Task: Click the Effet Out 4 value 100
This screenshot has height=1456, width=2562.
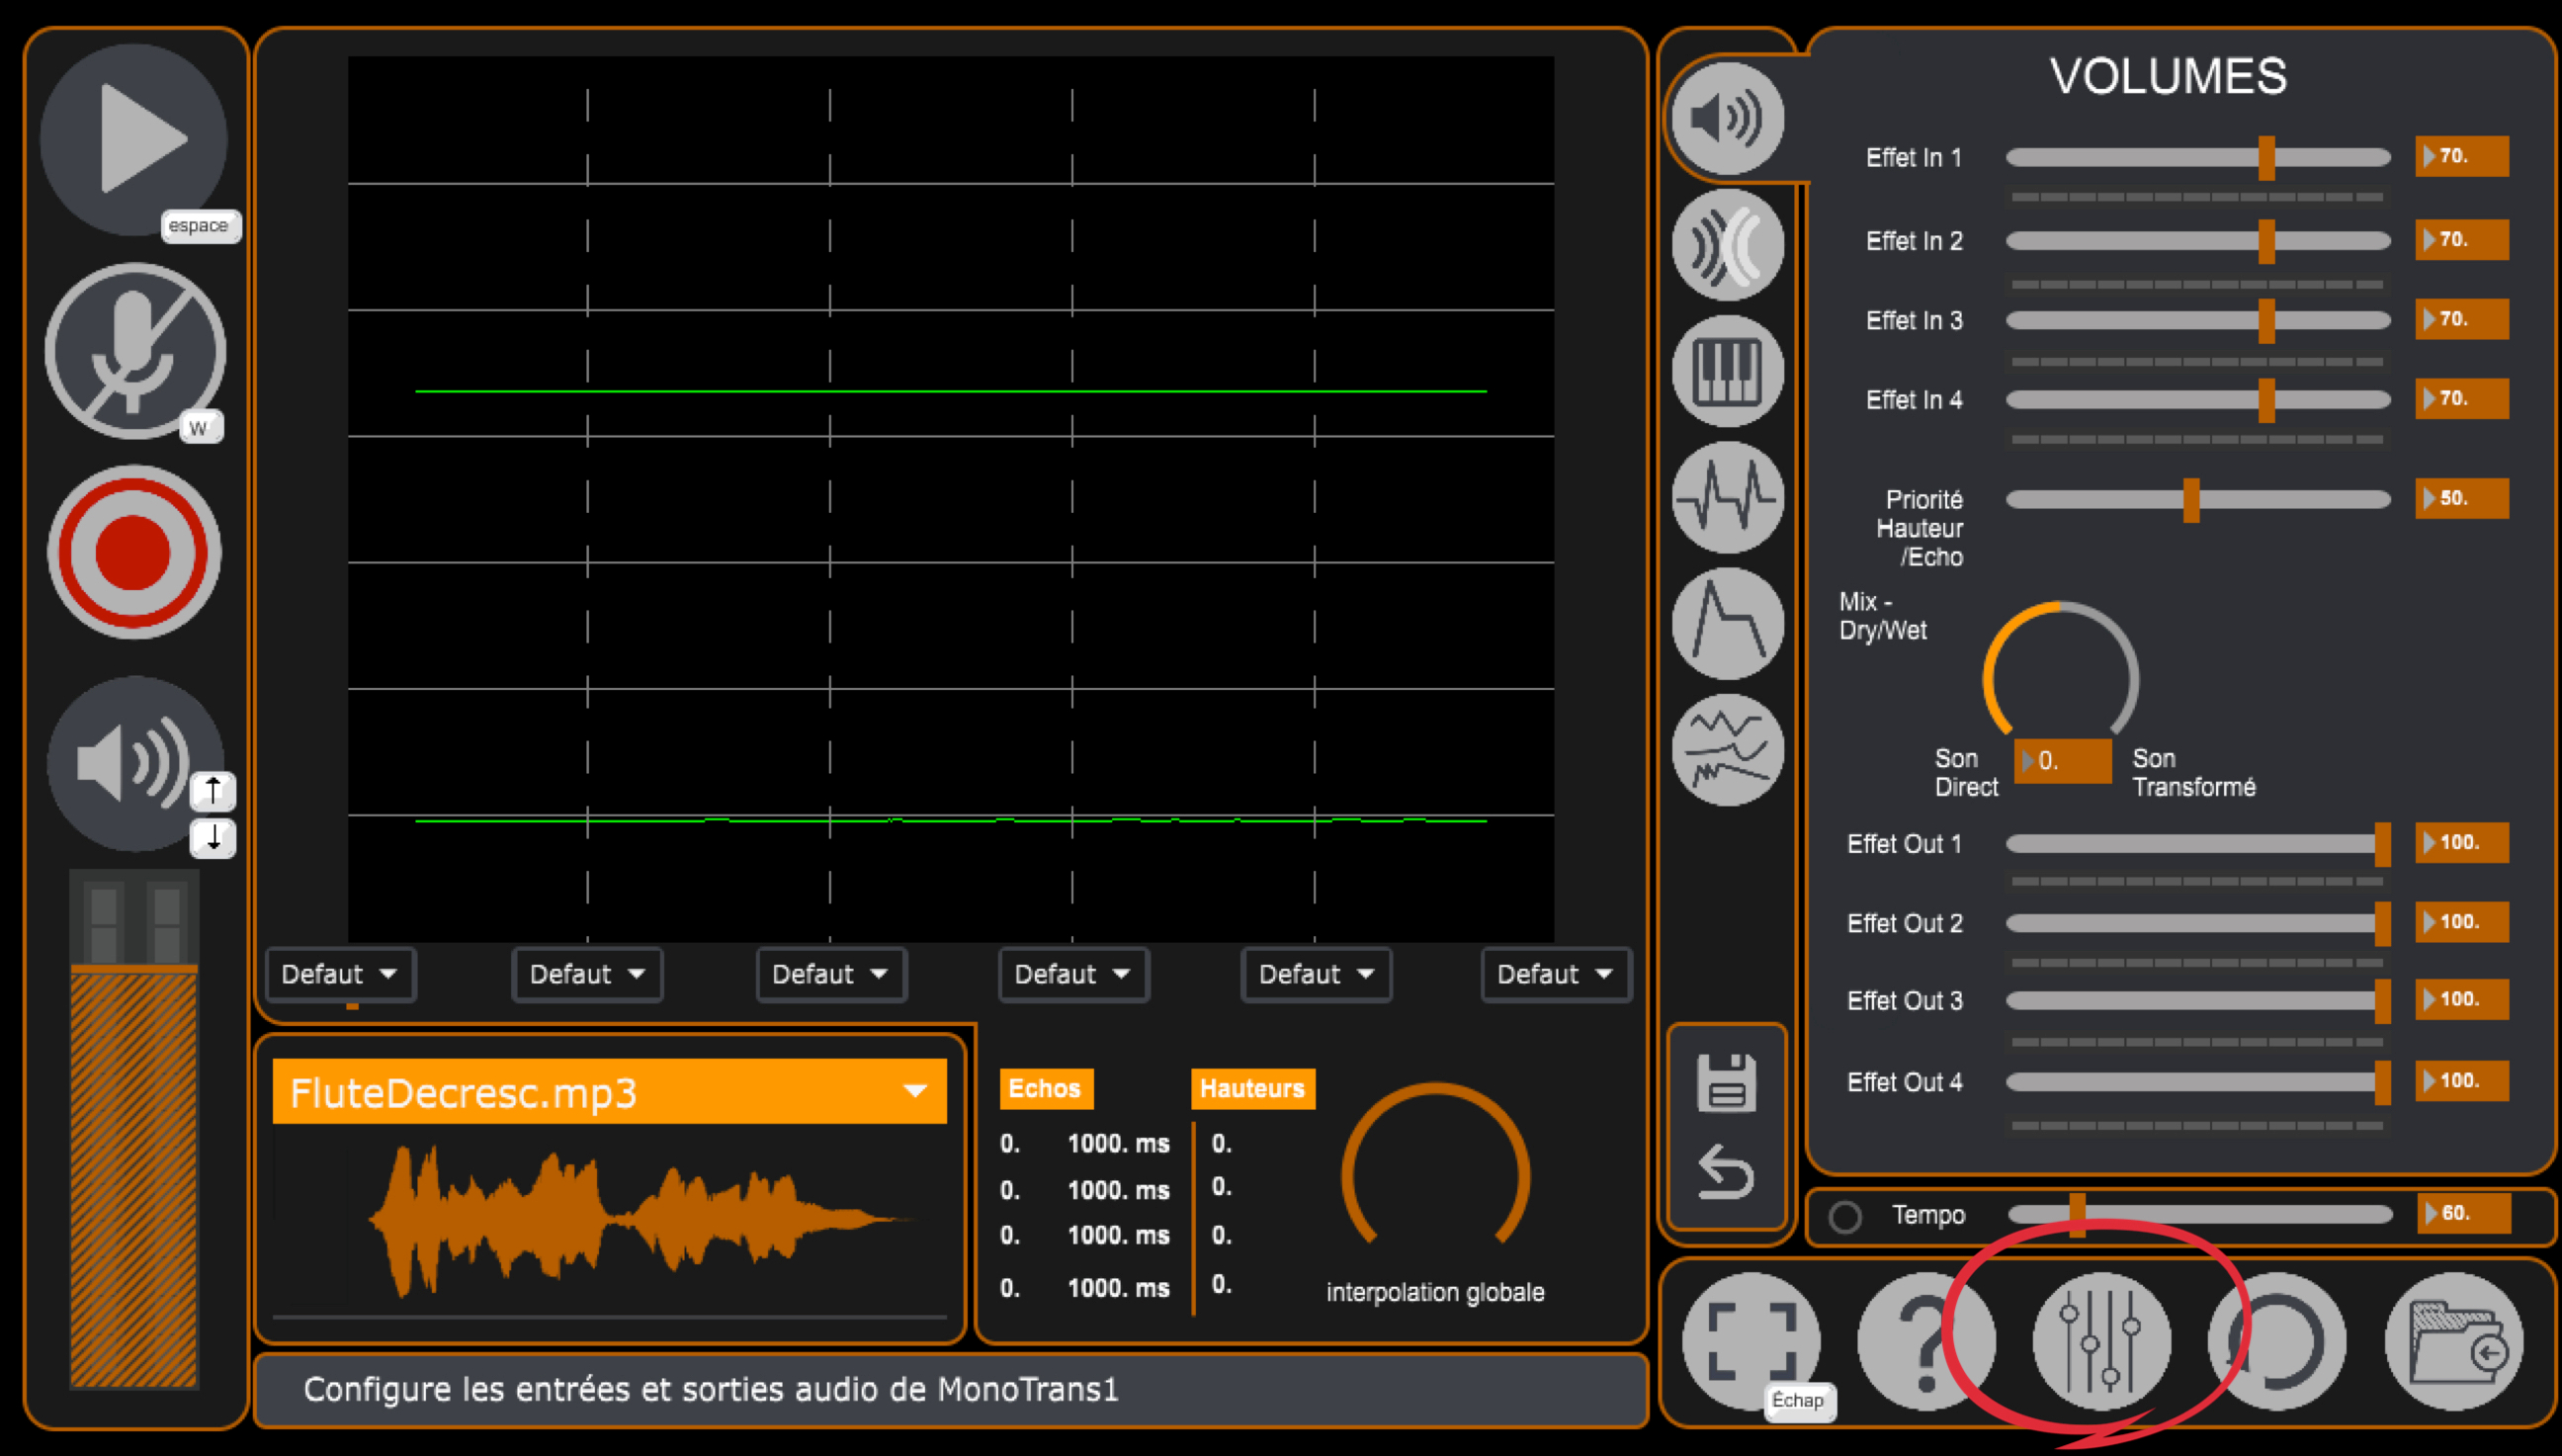Action: [2461, 1081]
